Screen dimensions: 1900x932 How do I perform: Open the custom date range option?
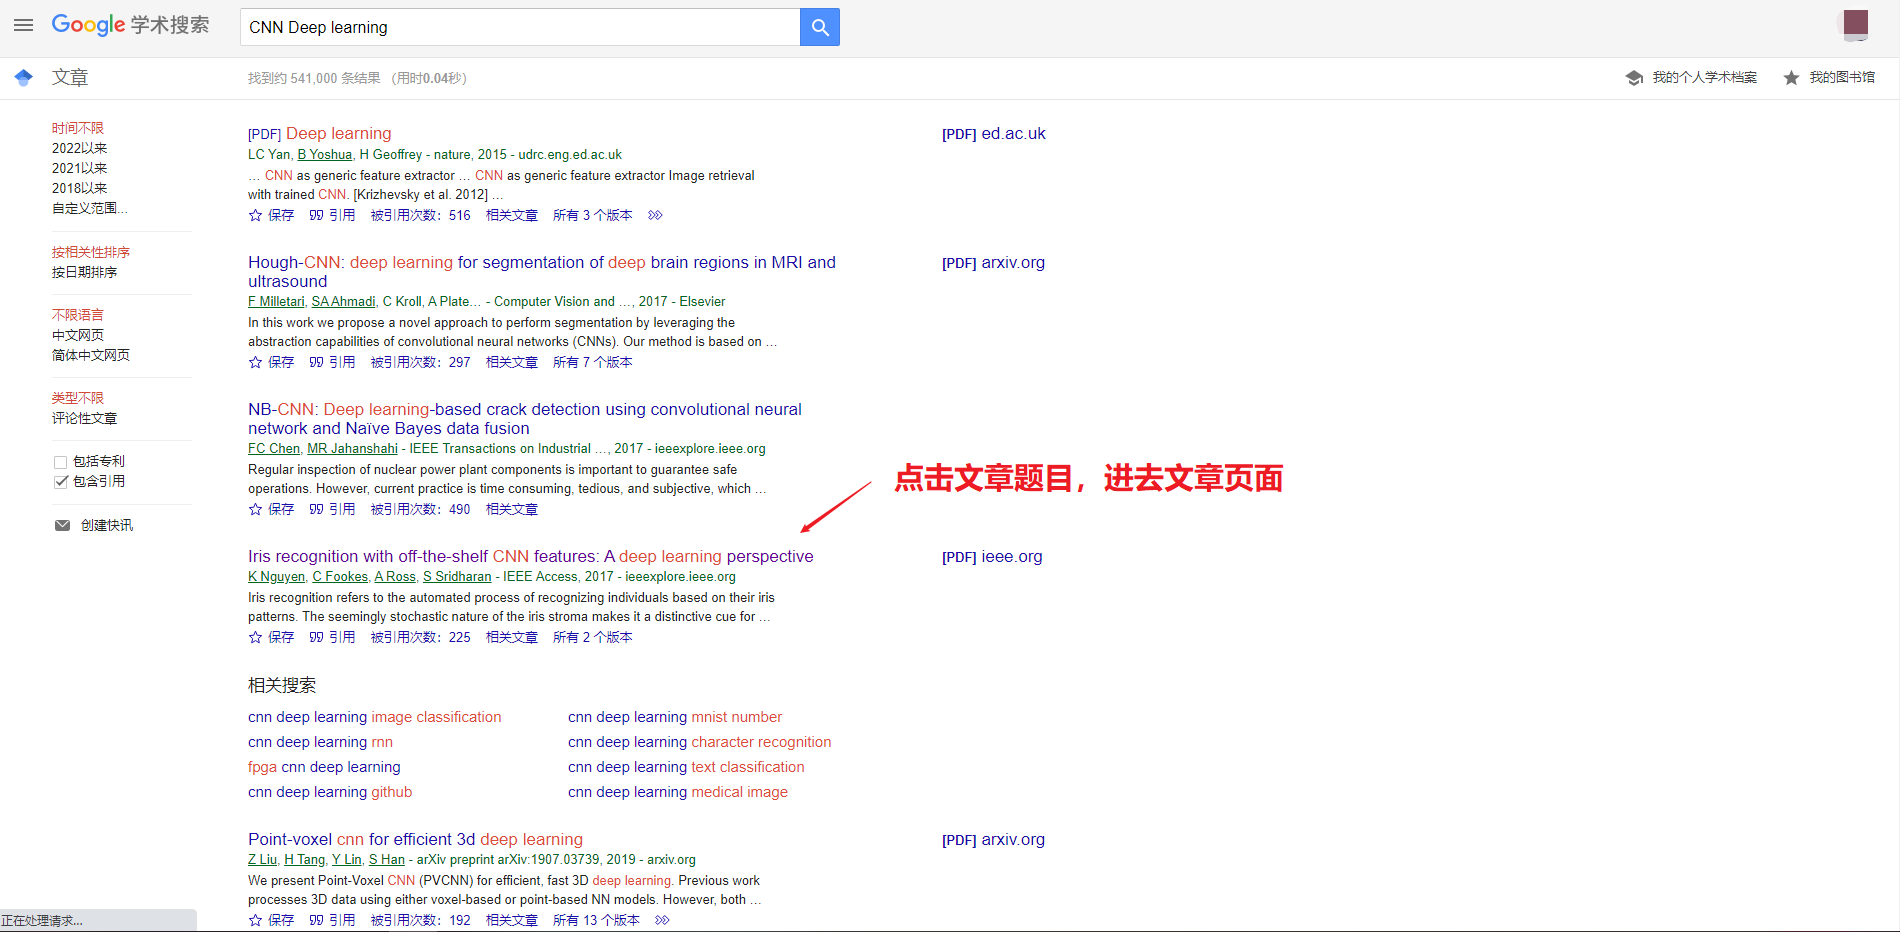point(89,208)
